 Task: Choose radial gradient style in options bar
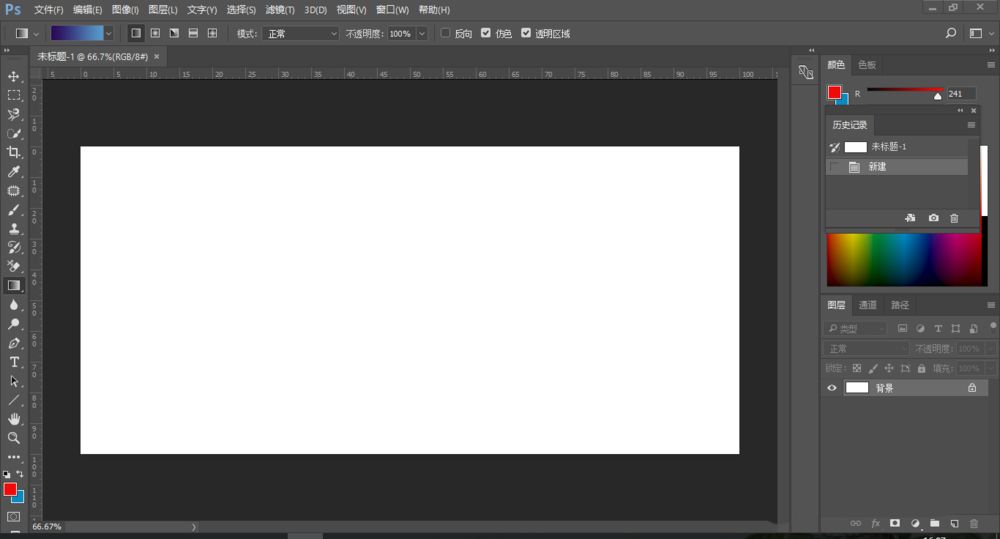[155, 33]
